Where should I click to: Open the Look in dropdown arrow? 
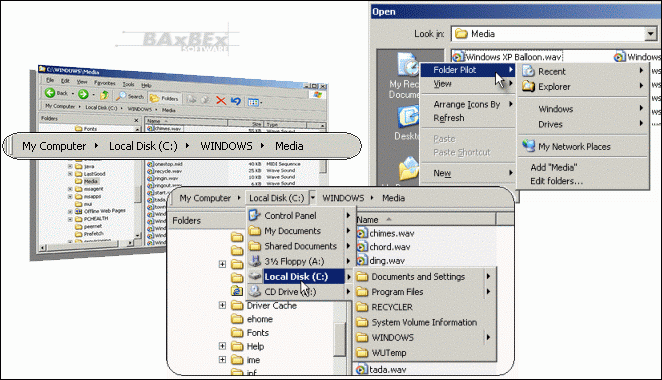coord(651,34)
